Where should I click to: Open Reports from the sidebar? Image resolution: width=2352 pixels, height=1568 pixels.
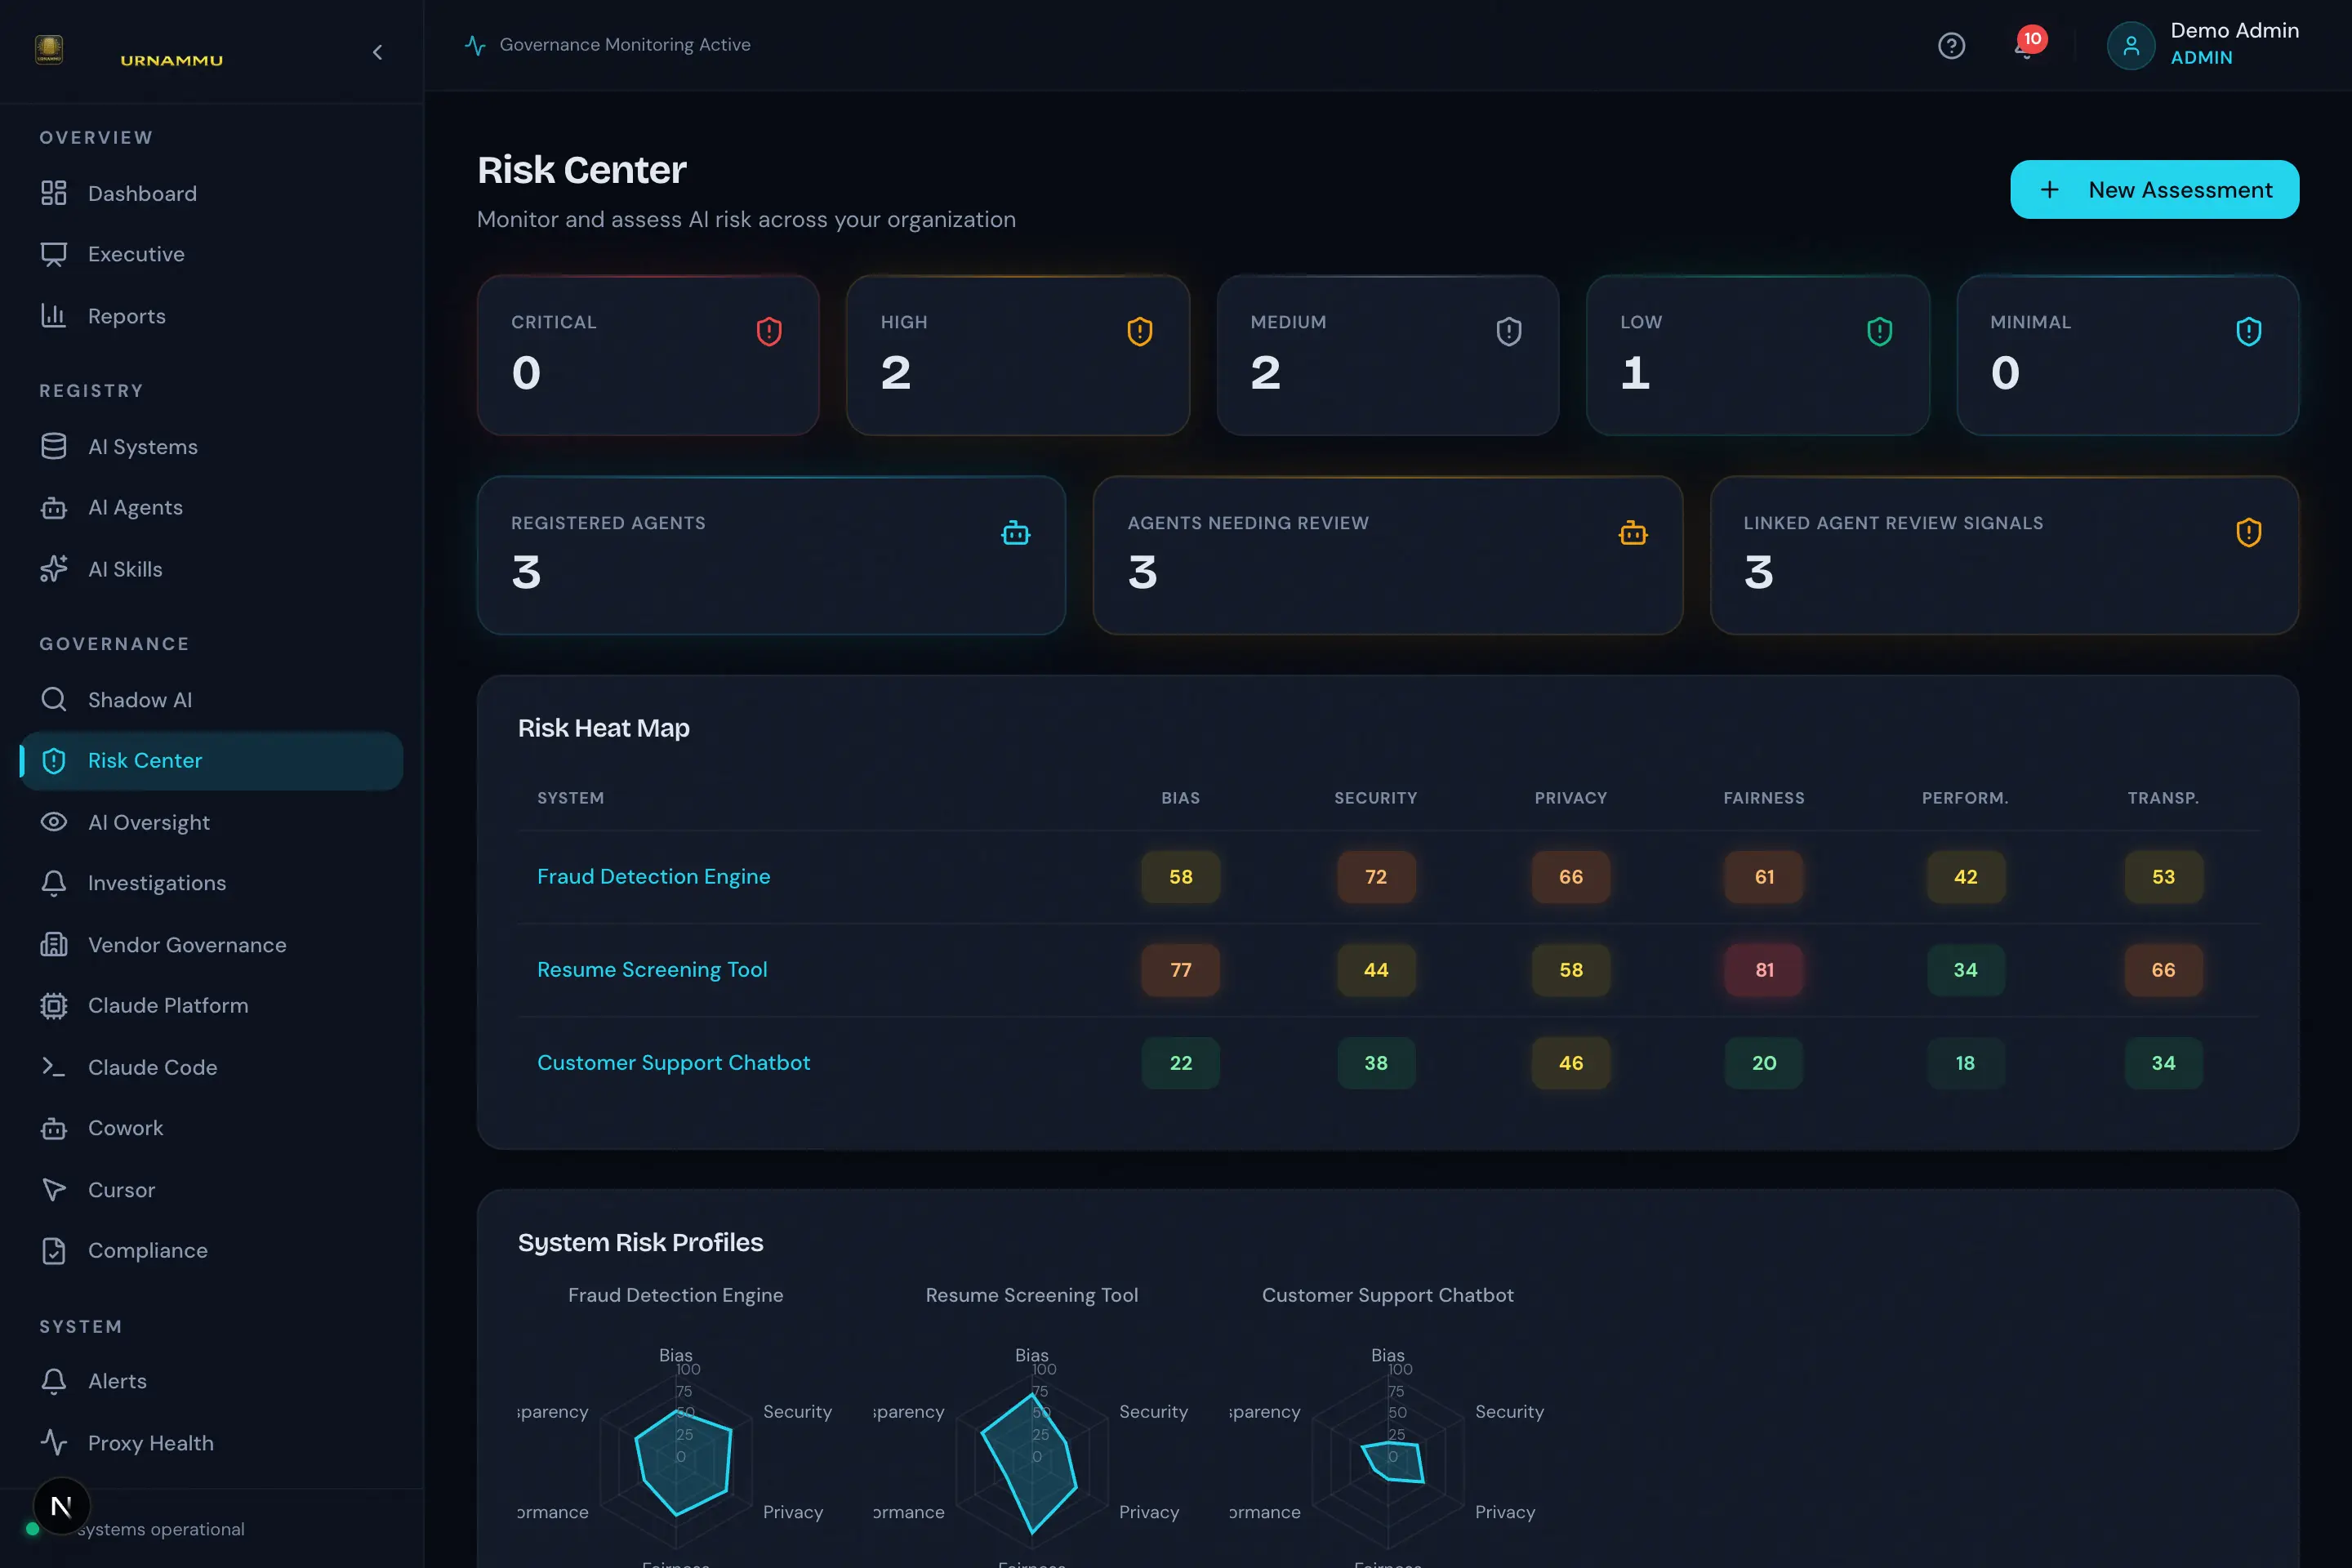pos(211,316)
